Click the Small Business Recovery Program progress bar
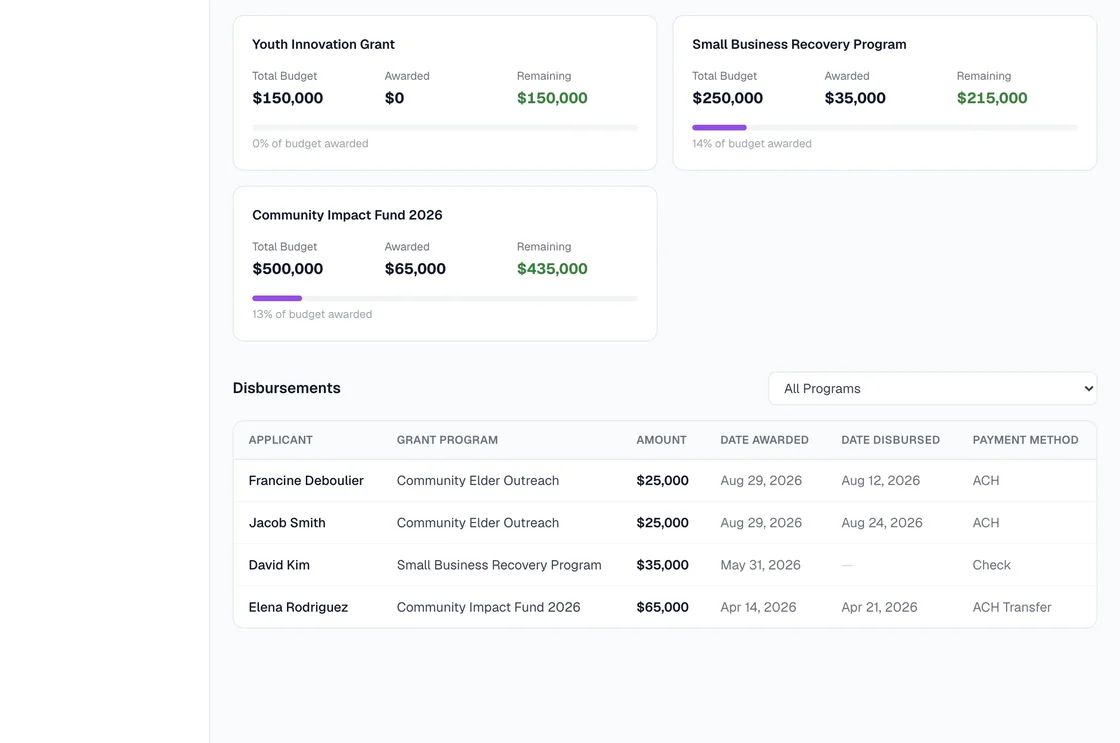Screen dimensions: 1120x743 [884, 128]
